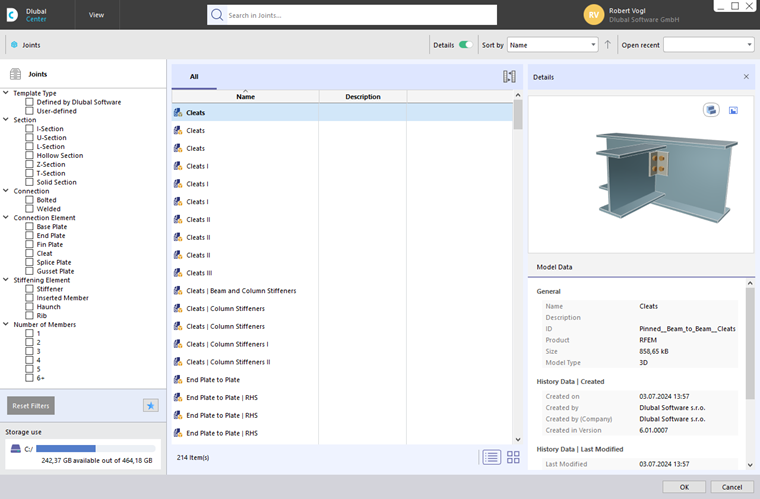Image resolution: width=760 pixels, height=499 pixels.
Task: Click icon of End Plate to Plate row
Action: 178,380
